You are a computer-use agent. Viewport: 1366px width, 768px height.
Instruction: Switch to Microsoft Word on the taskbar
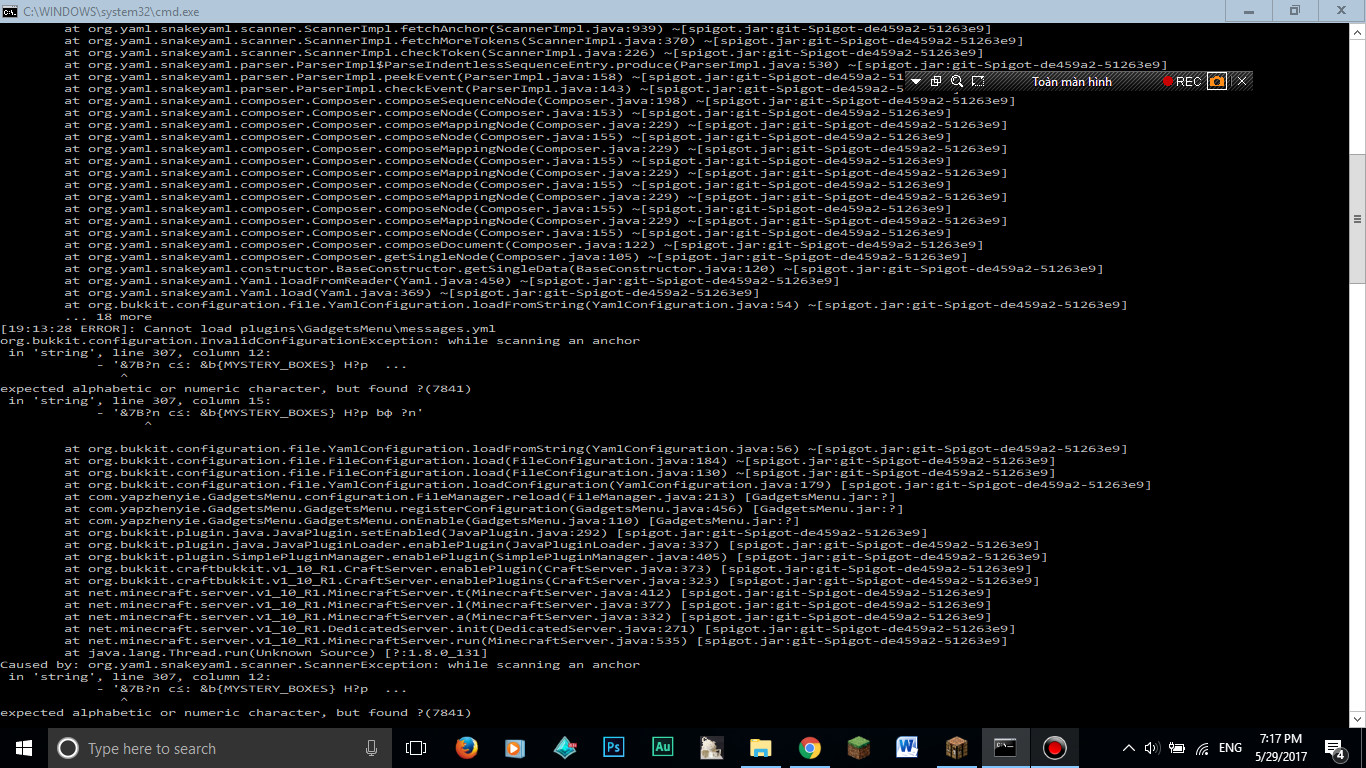point(907,748)
